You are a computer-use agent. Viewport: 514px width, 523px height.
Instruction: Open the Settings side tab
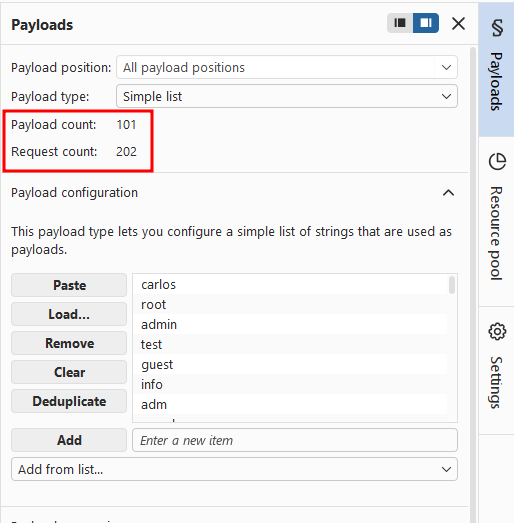click(x=496, y=371)
